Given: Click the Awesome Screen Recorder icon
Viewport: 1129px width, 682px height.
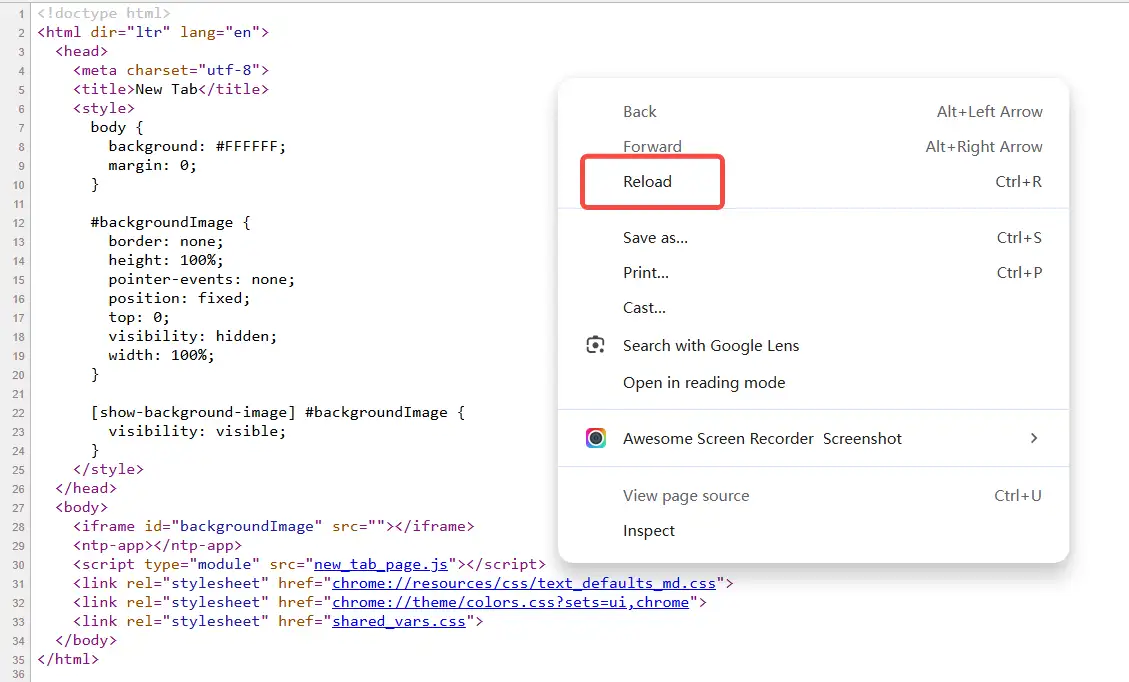Looking at the screenshot, I should pos(595,438).
